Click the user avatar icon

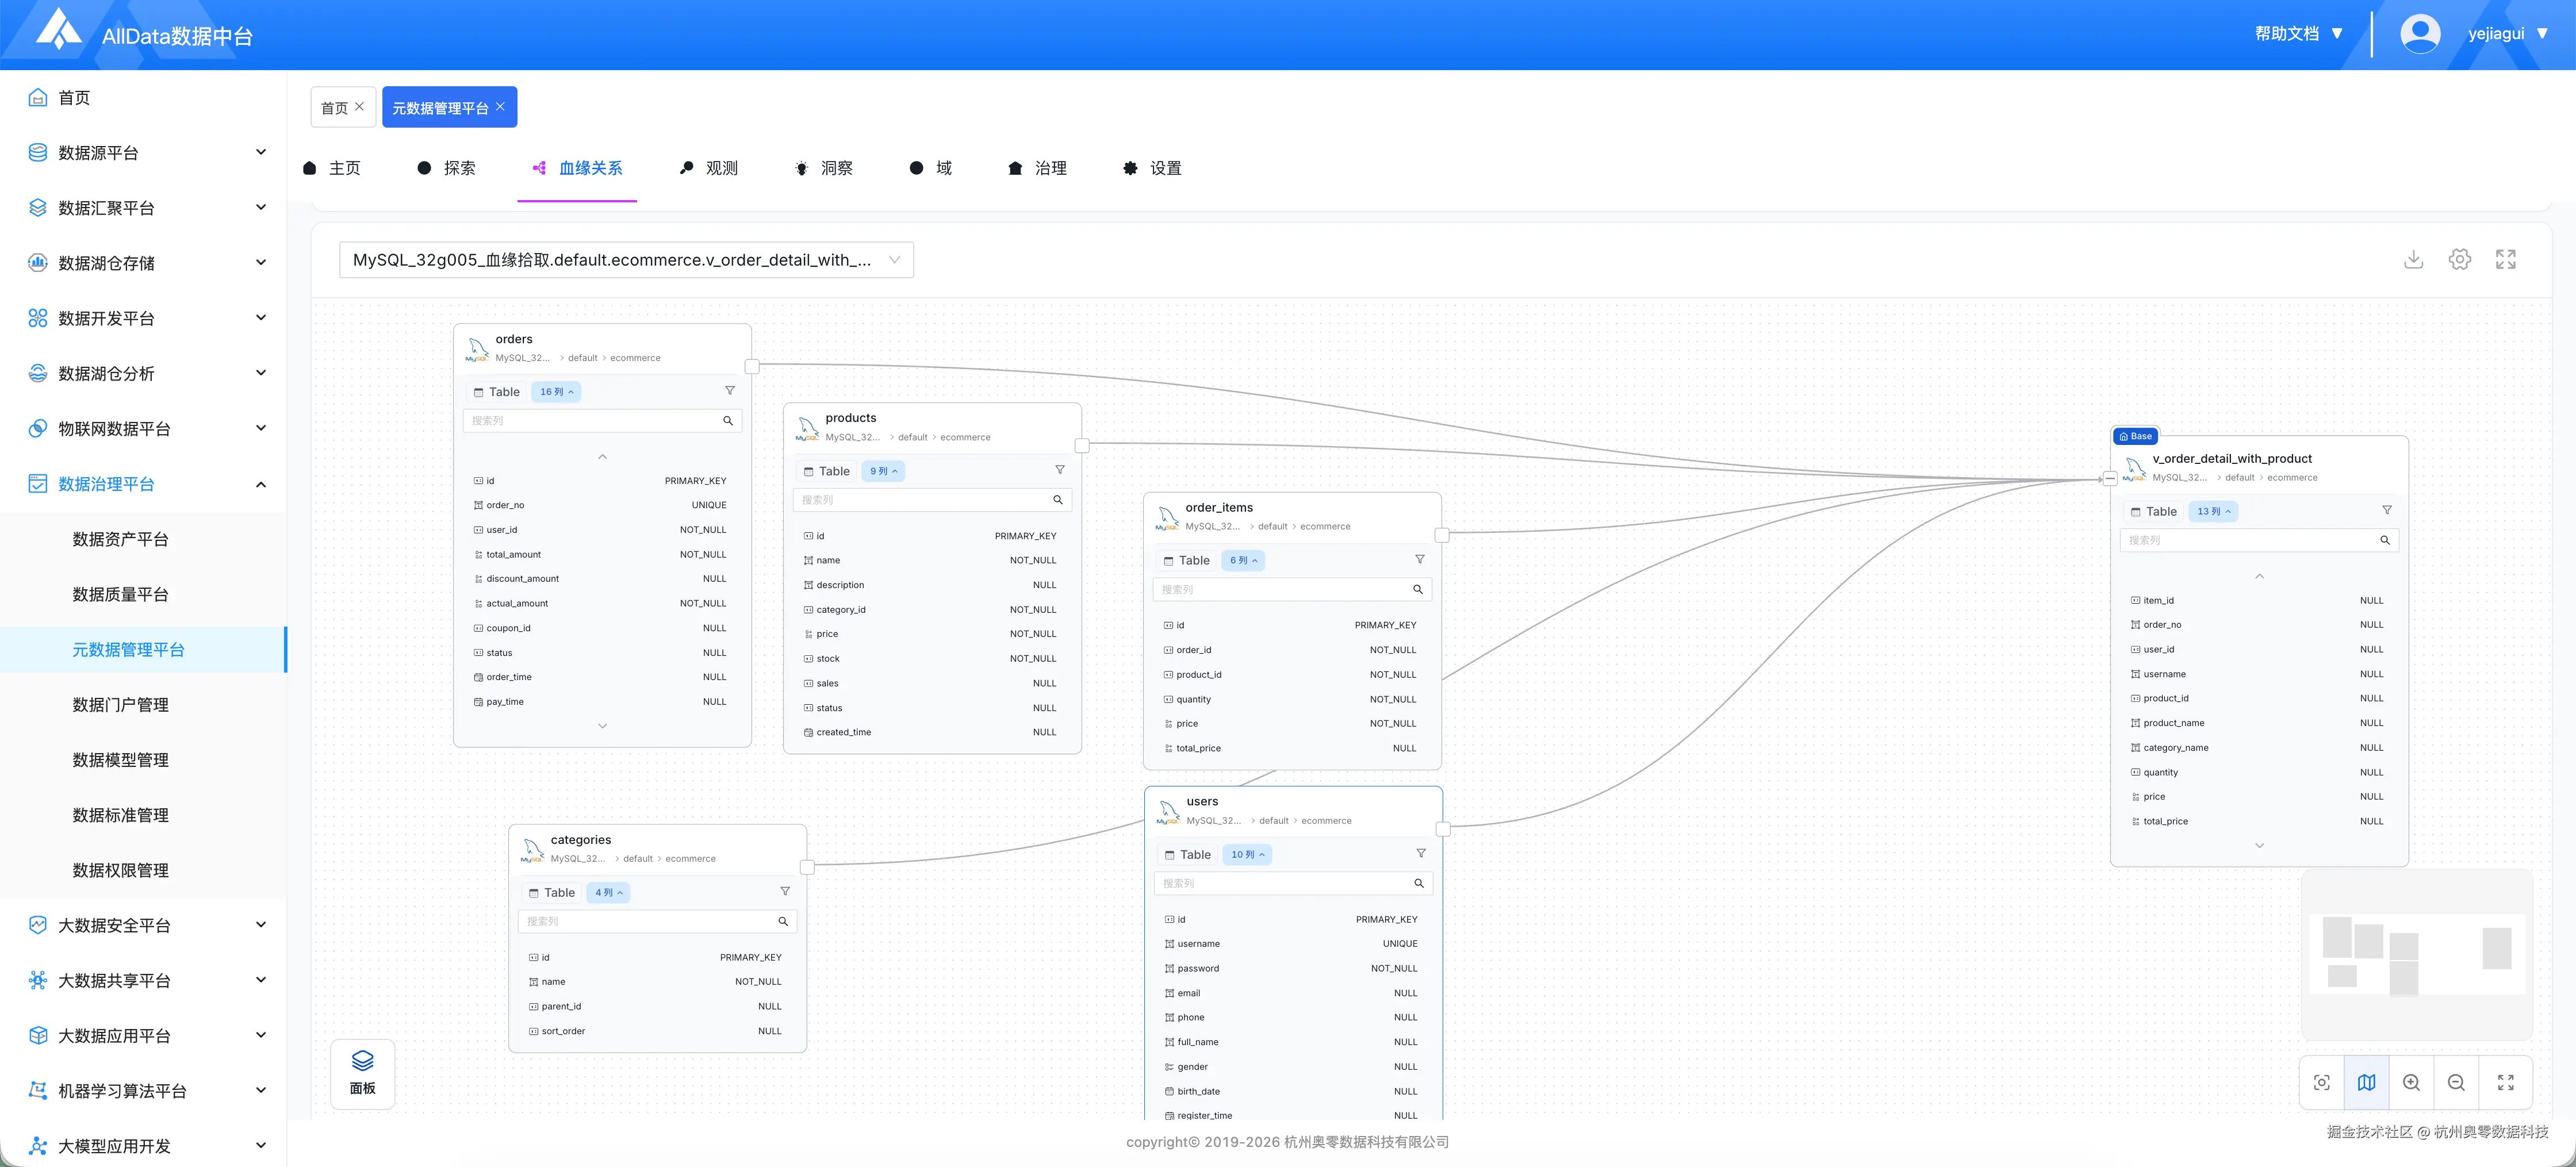tap(2420, 34)
